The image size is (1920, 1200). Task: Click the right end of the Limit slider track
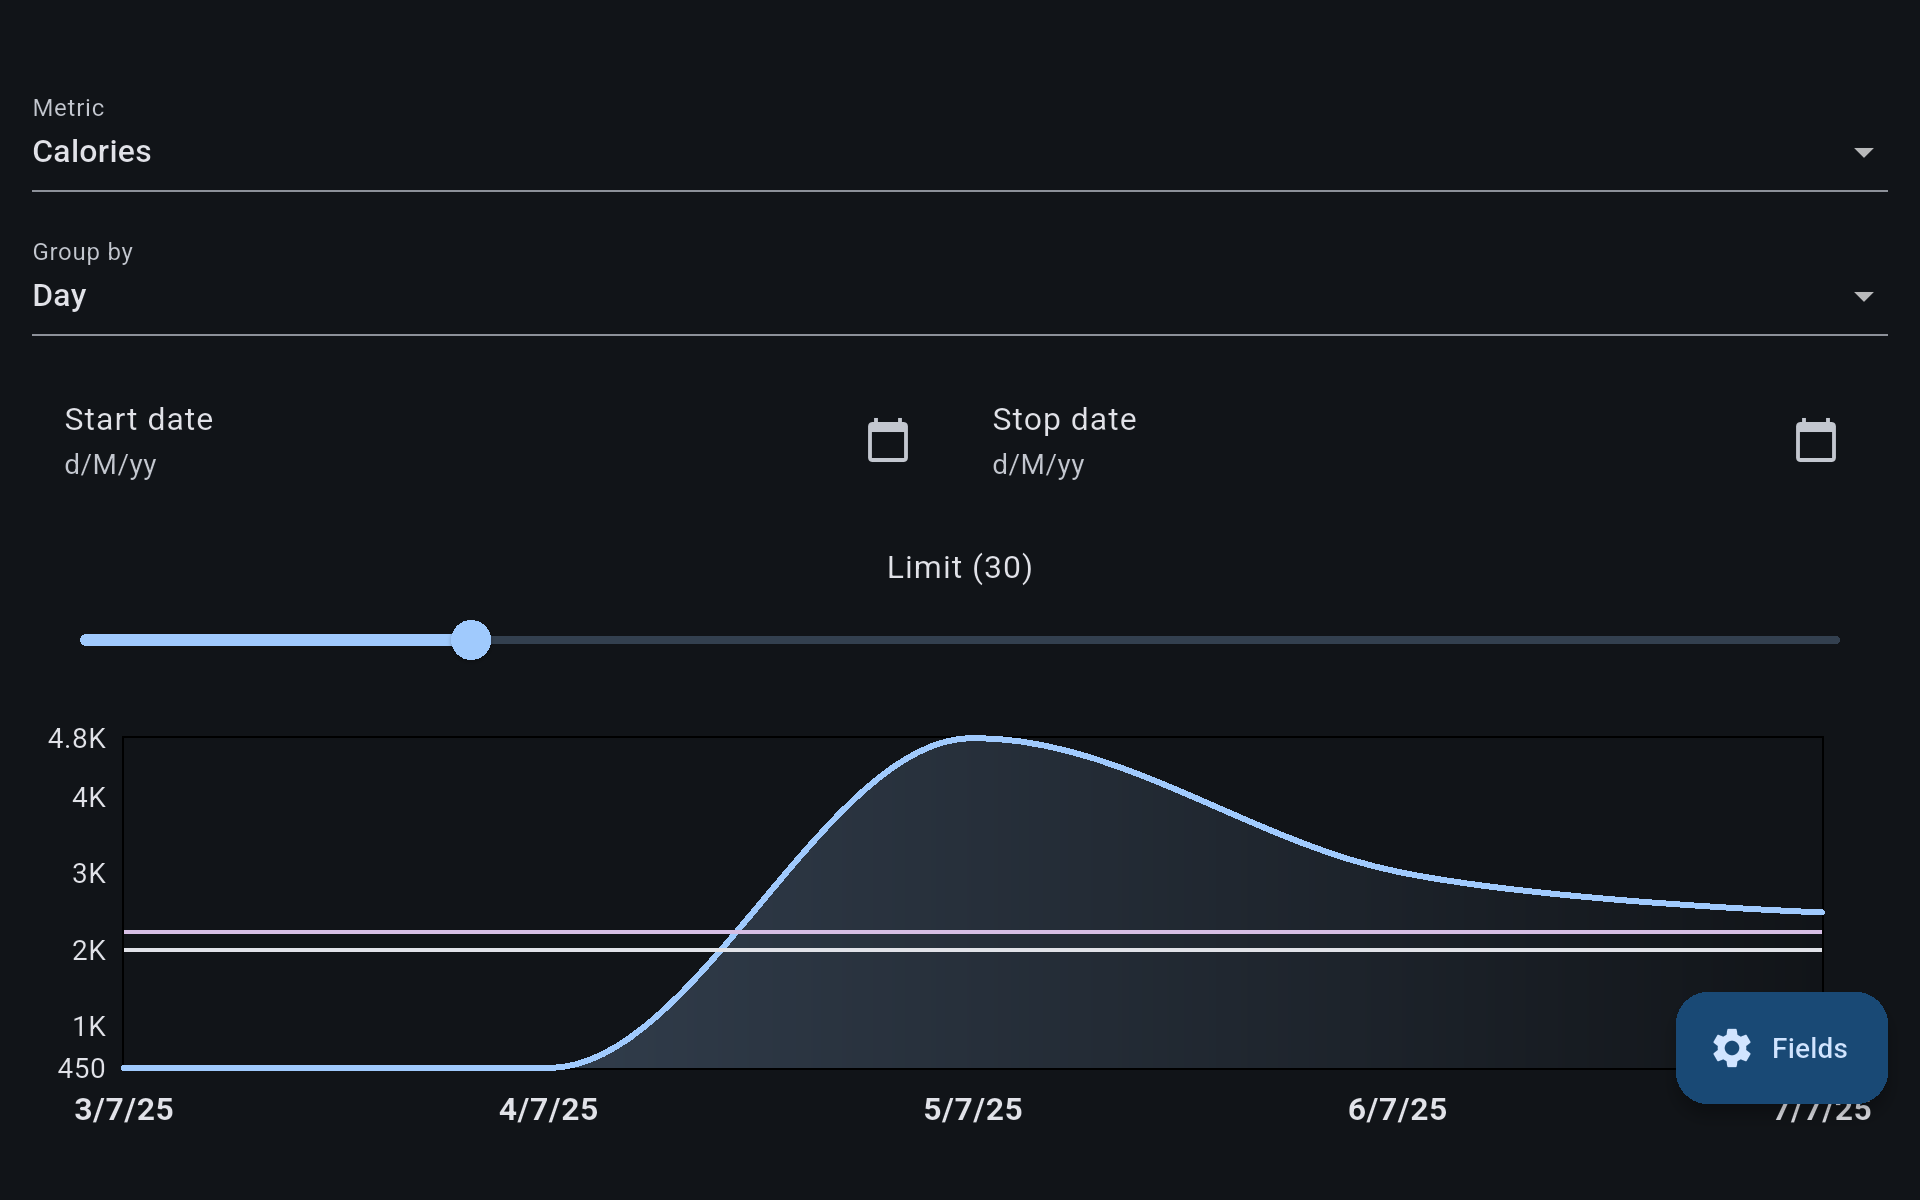[x=1832, y=640]
